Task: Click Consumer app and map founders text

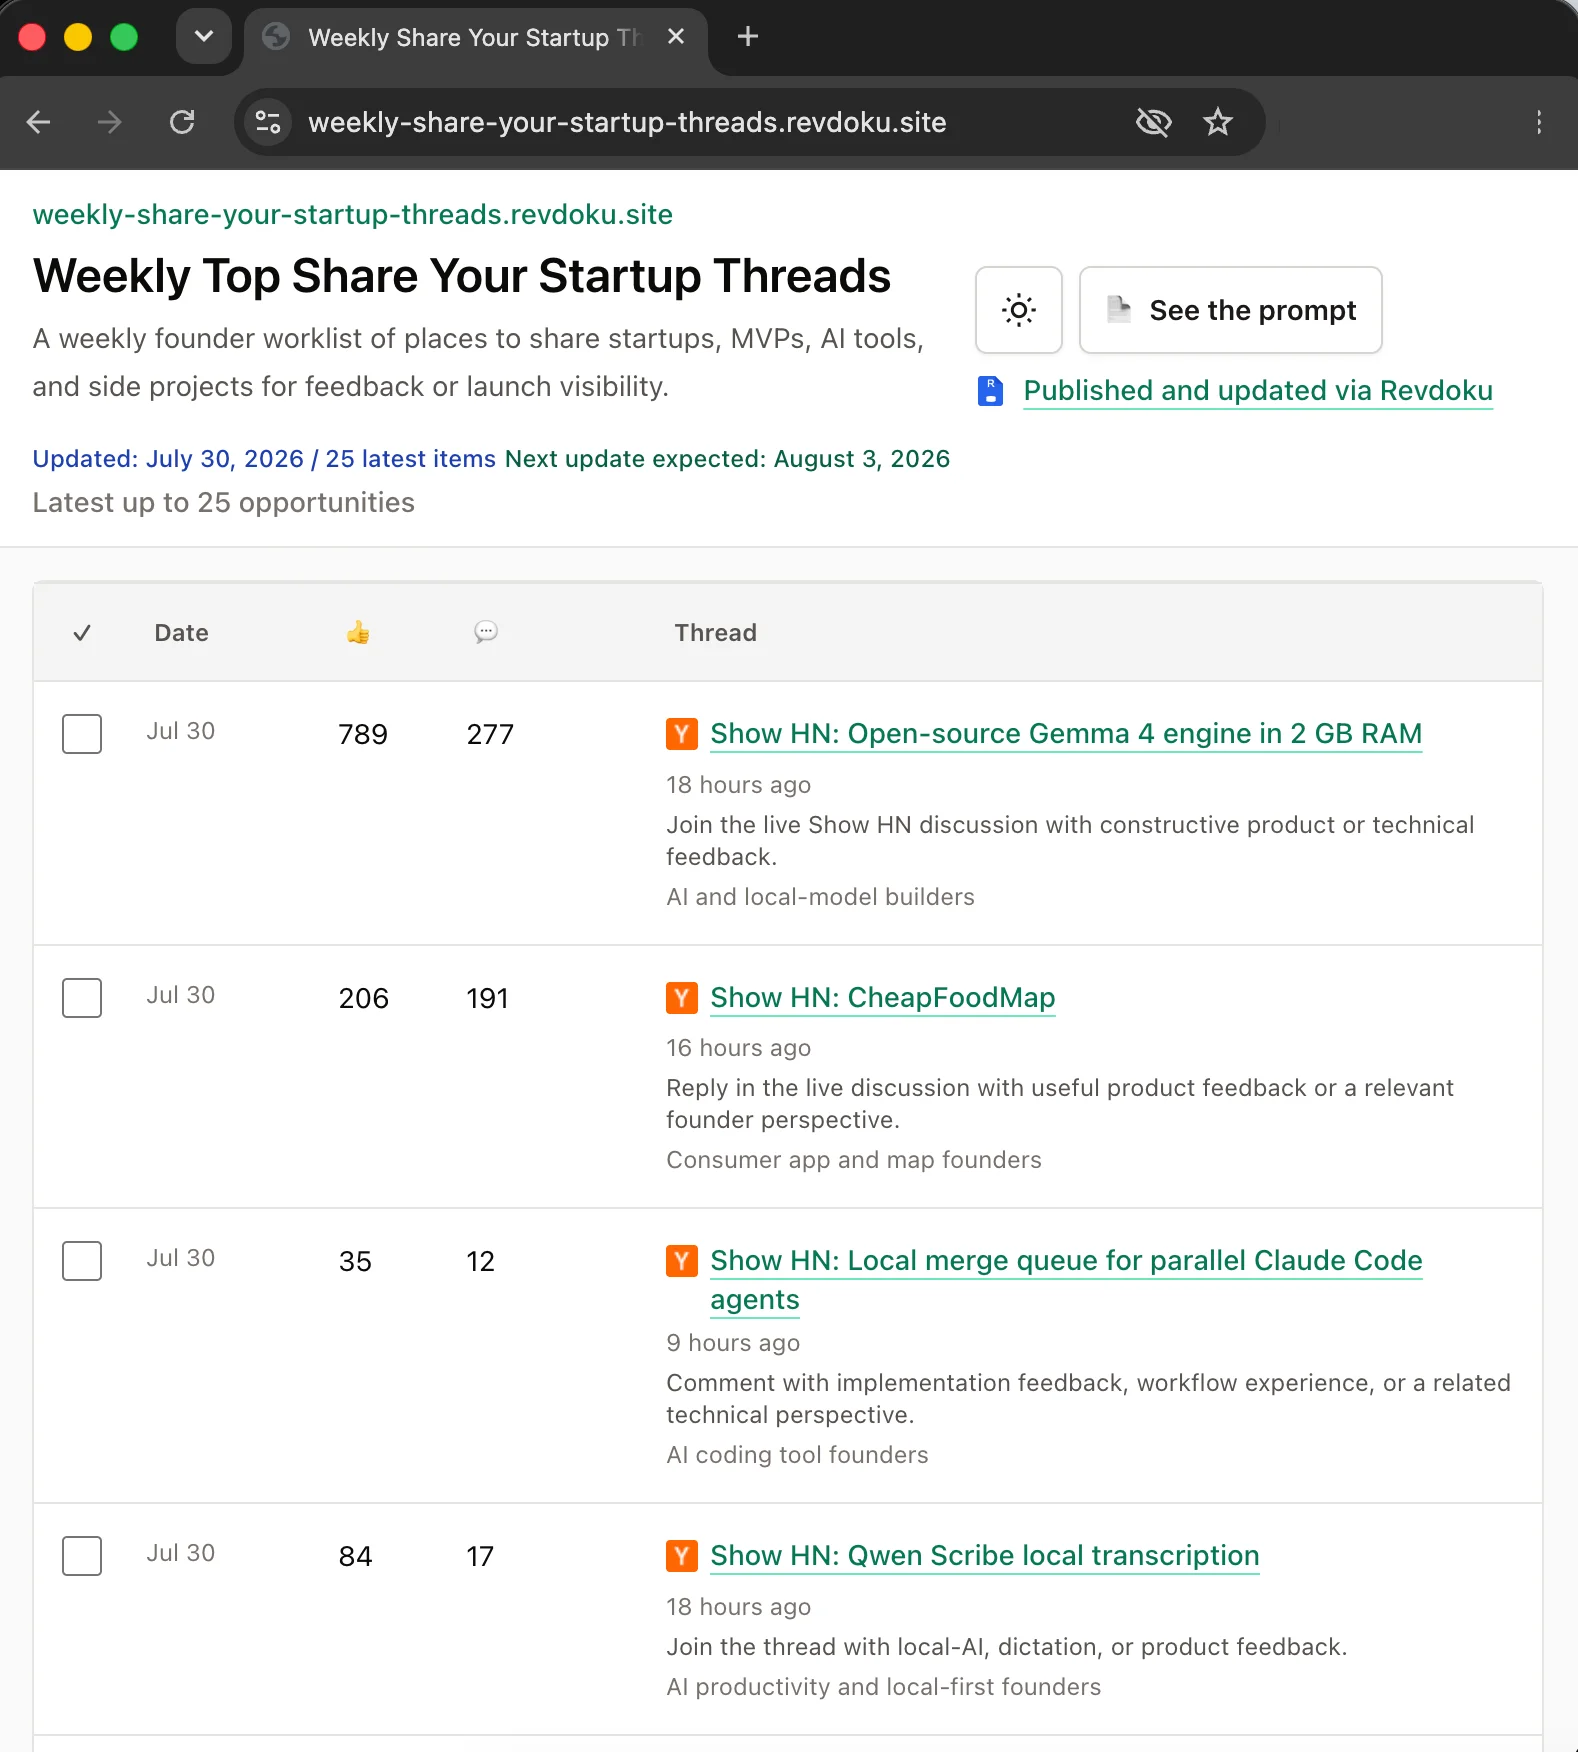Action: click(x=854, y=1160)
